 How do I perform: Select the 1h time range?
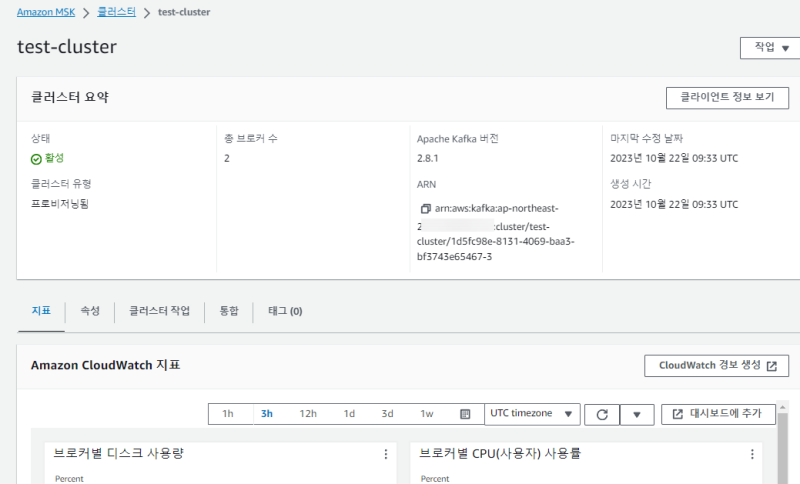[x=228, y=414]
